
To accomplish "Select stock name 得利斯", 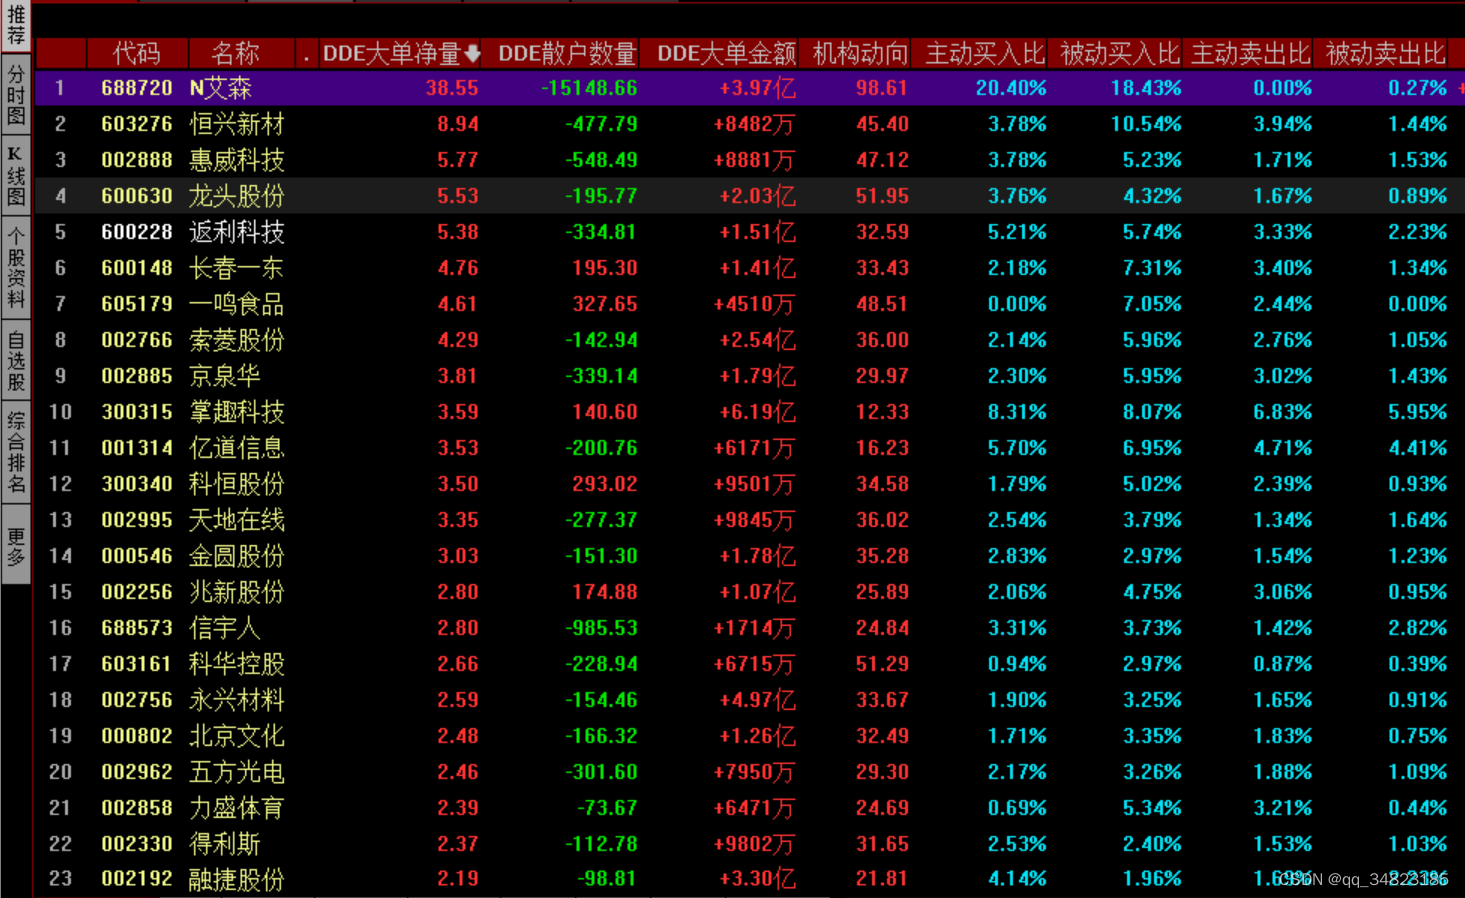I will click(225, 844).
